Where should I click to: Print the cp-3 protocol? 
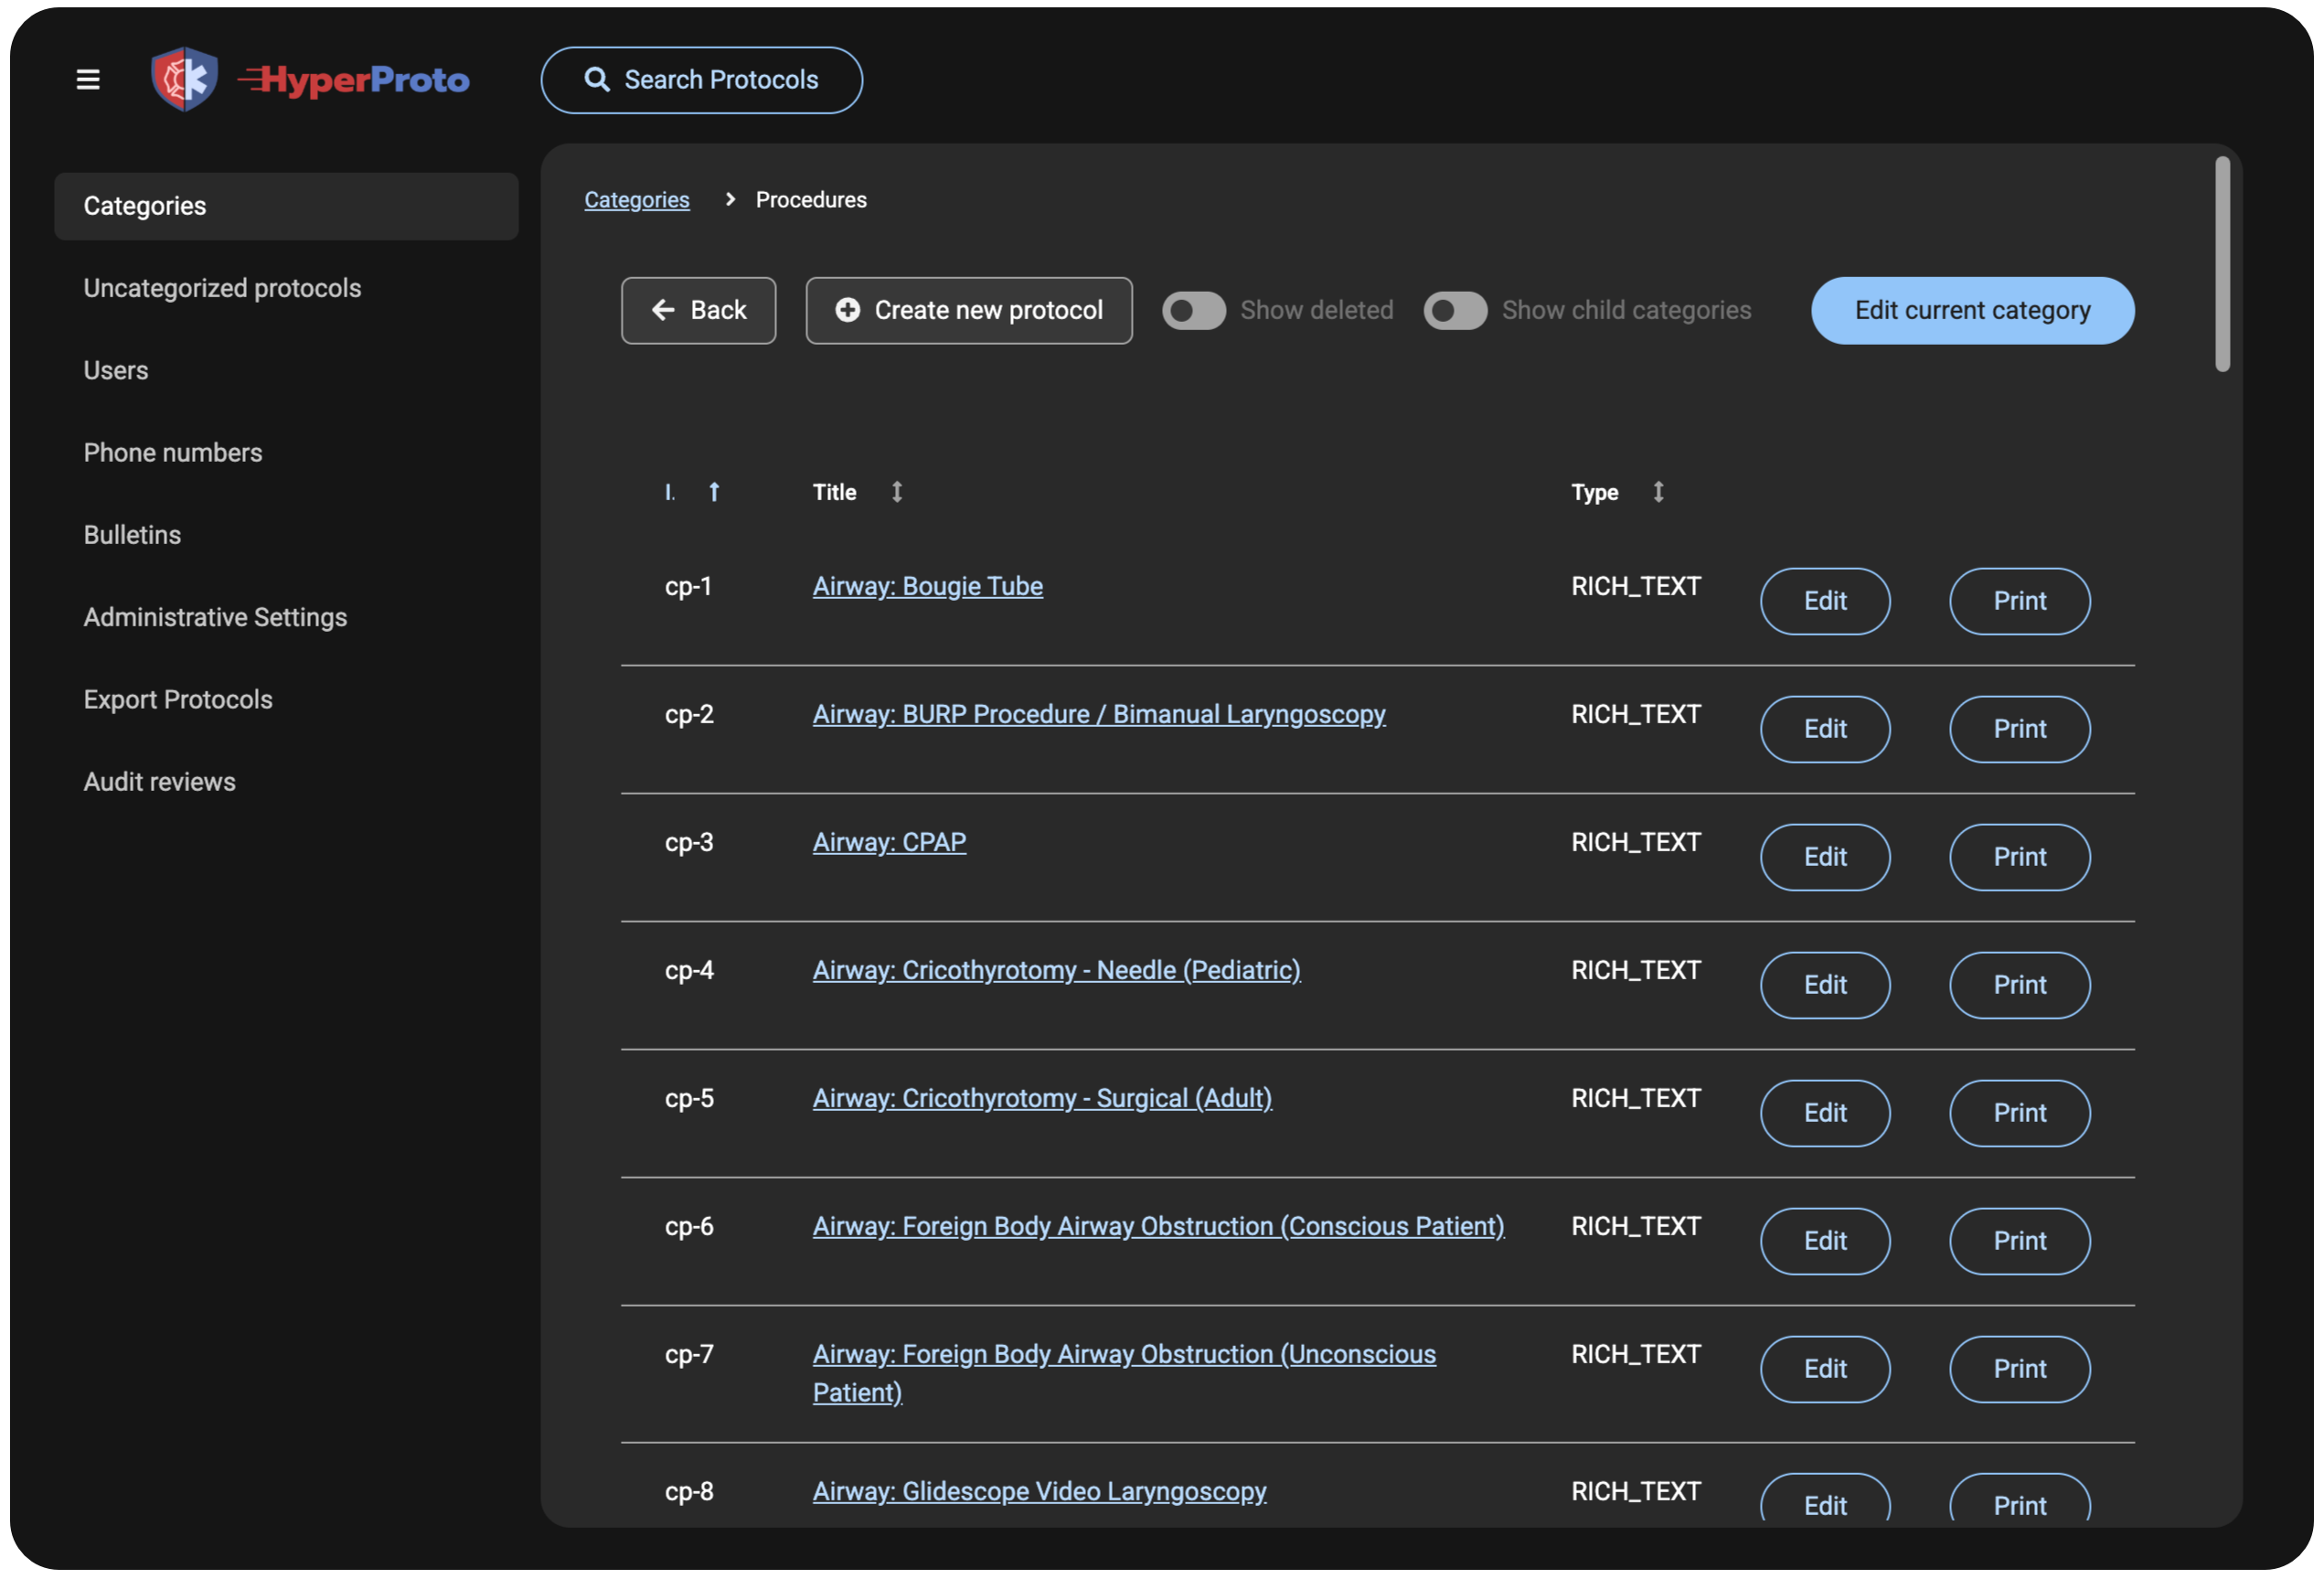click(x=2019, y=857)
